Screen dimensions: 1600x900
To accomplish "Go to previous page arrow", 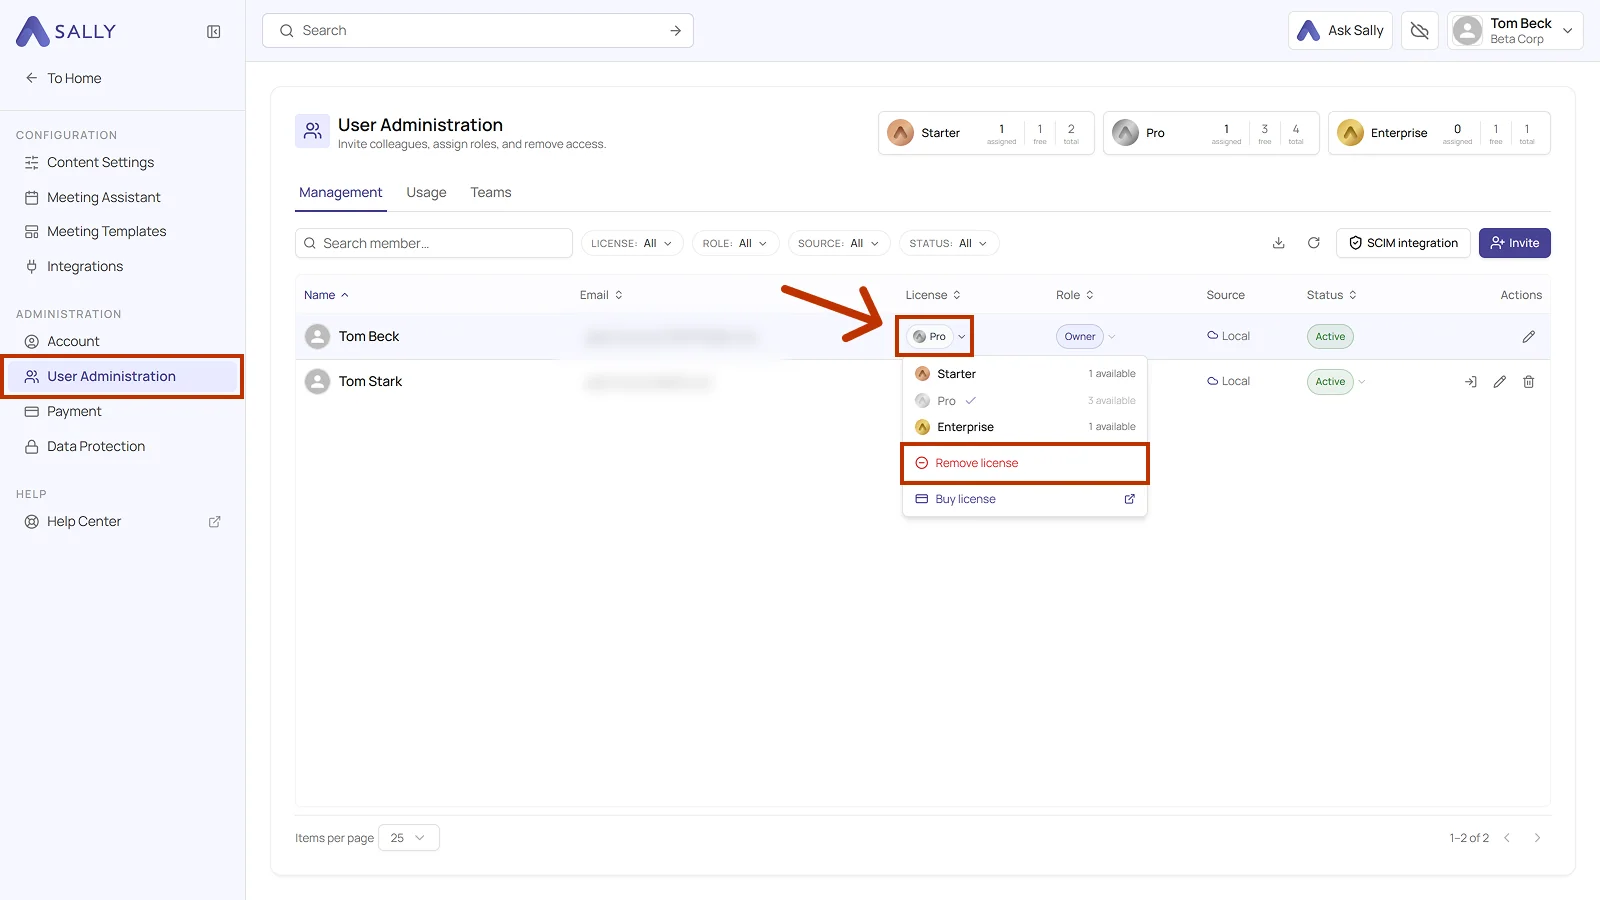I will point(1507,838).
